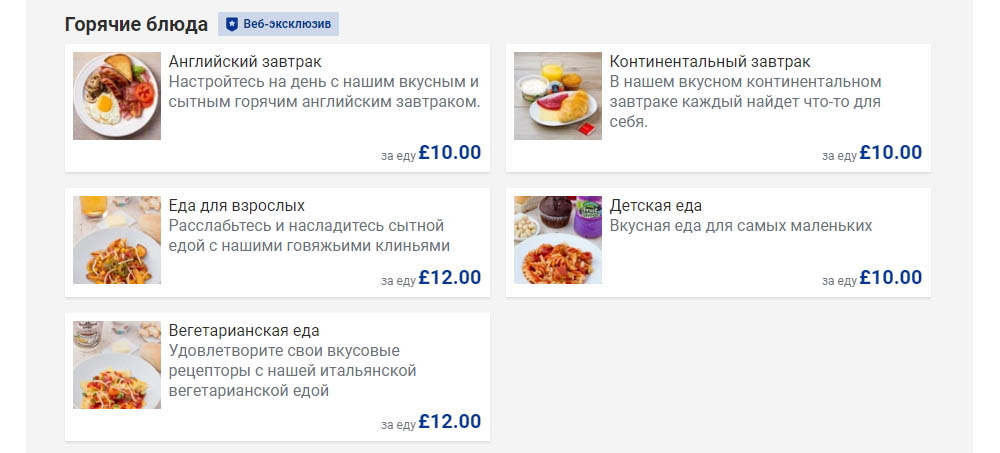Click the English breakfast description text
The width and height of the screenshot is (1000, 453).
point(324,92)
